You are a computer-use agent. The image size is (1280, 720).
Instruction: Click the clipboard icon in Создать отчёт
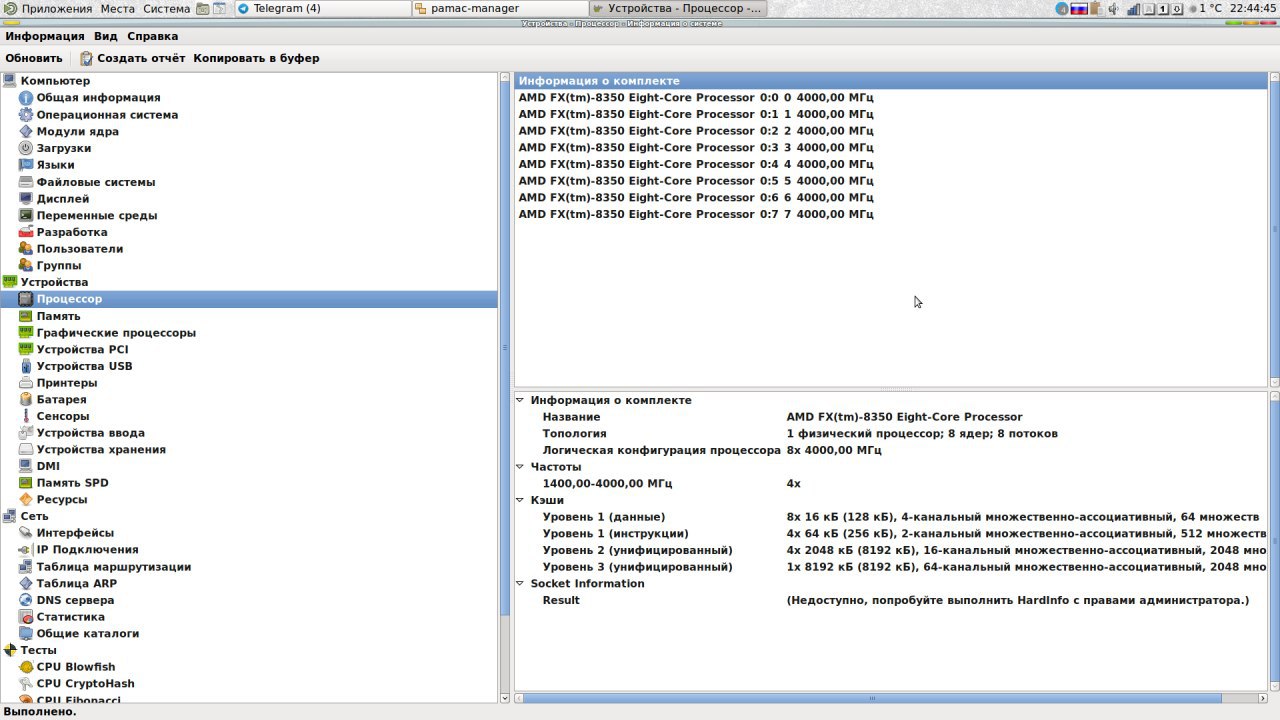[87, 58]
